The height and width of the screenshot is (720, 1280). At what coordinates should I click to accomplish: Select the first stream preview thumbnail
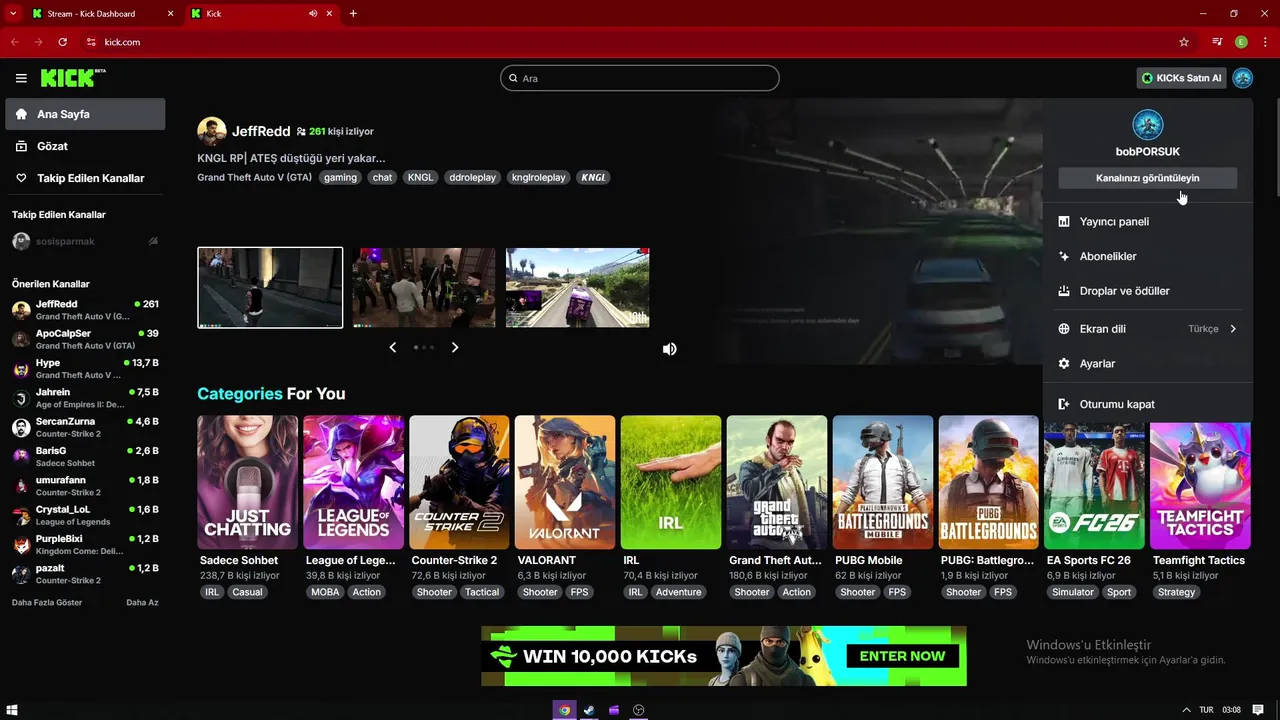(270, 288)
